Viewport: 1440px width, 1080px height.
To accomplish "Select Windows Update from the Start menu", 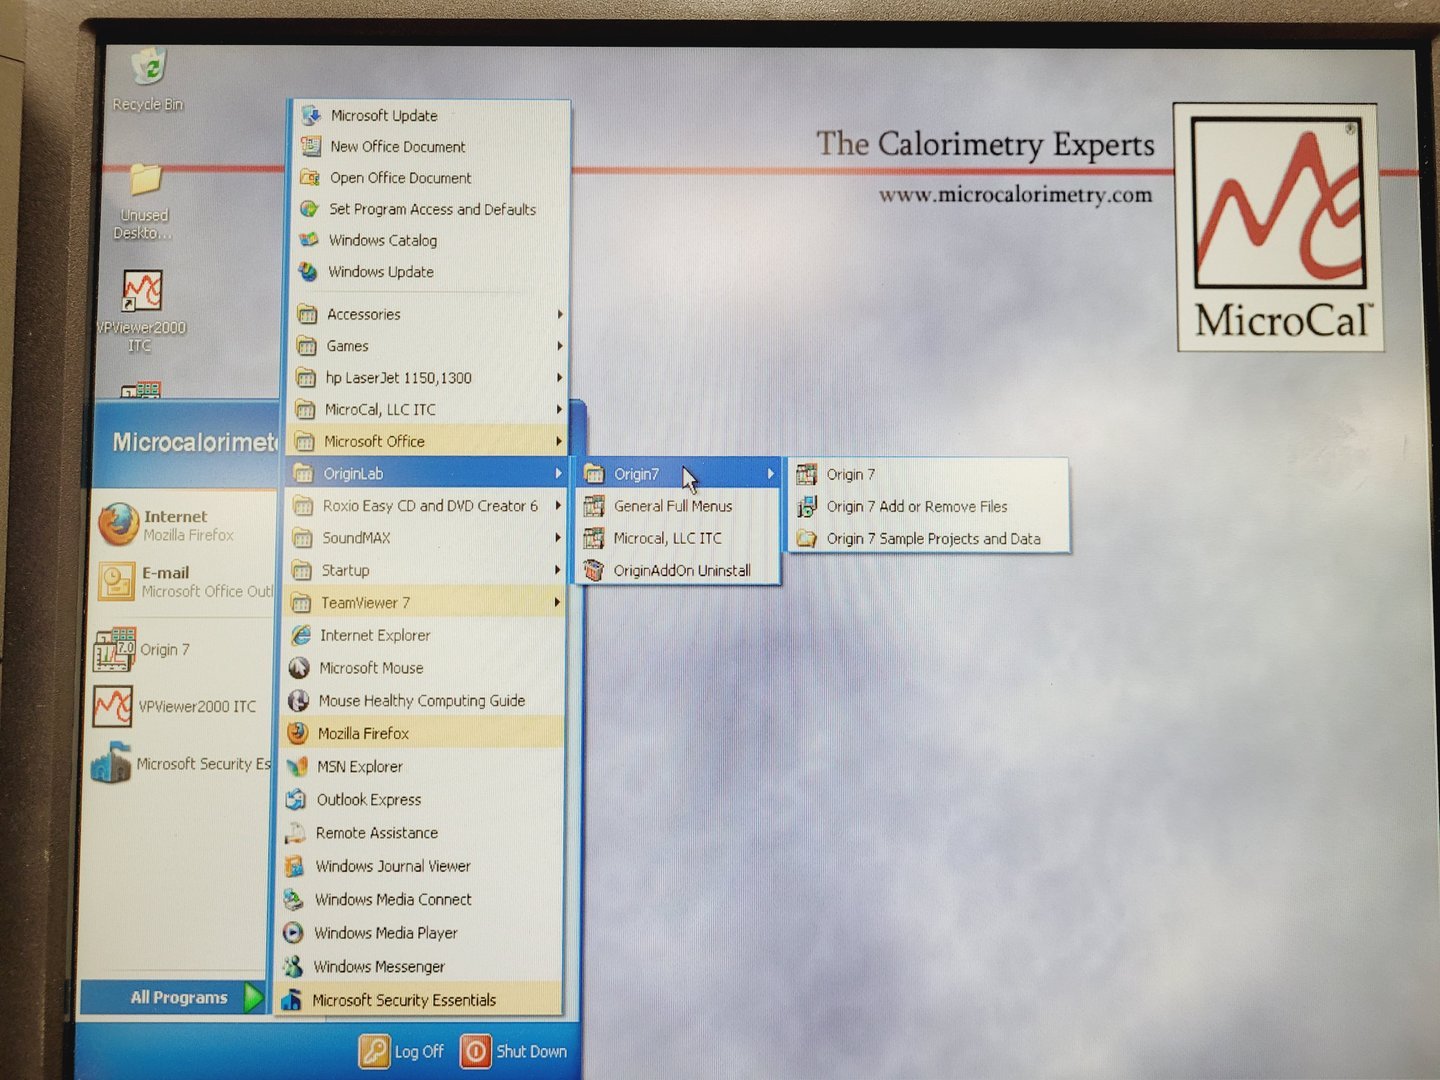I will tap(379, 272).
